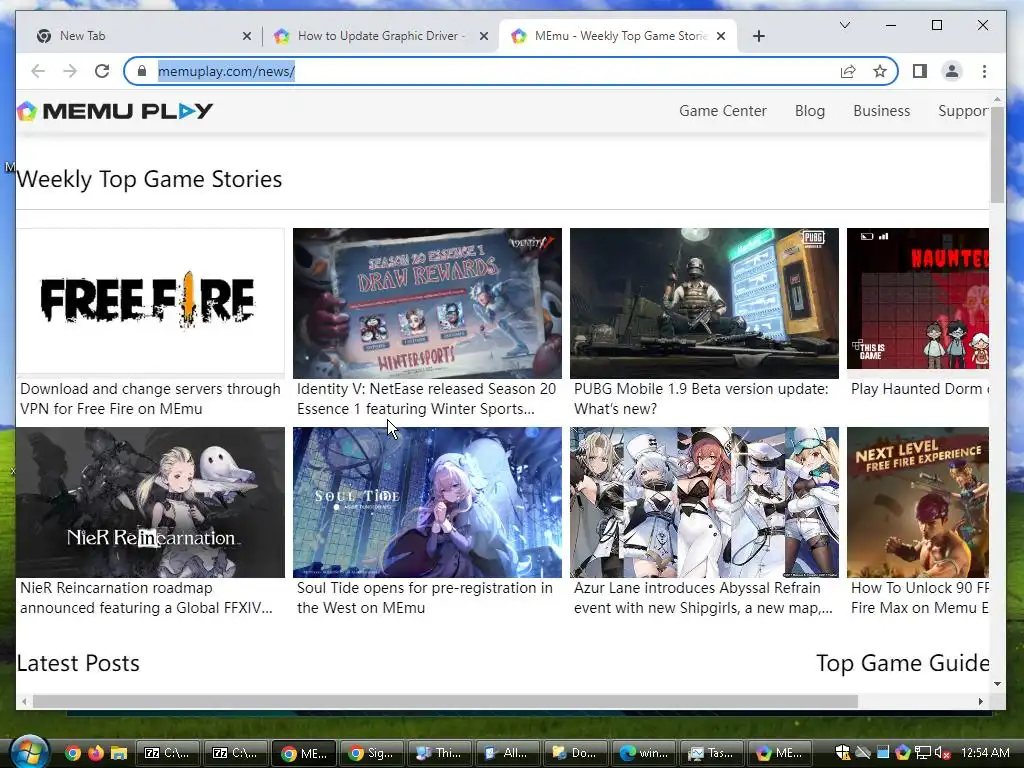The height and width of the screenshot is (768, 1024).
Task: Open the Business menu item
Action: [x=881, y=111]
